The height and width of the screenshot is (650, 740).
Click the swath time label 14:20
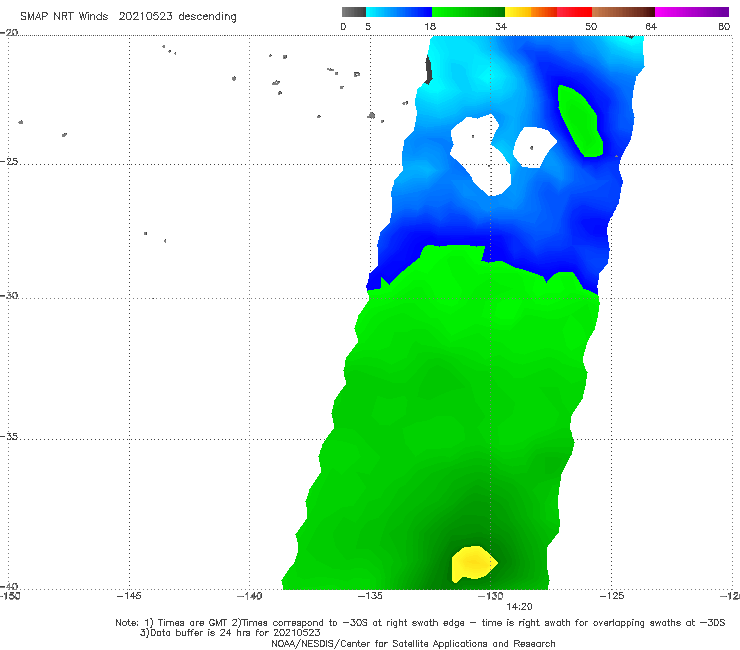coord(519,607)
